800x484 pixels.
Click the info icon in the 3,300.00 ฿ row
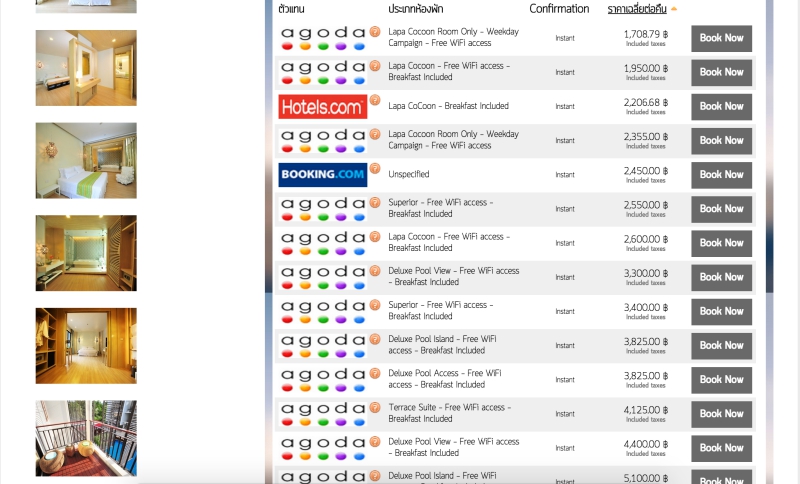(375, 271)
